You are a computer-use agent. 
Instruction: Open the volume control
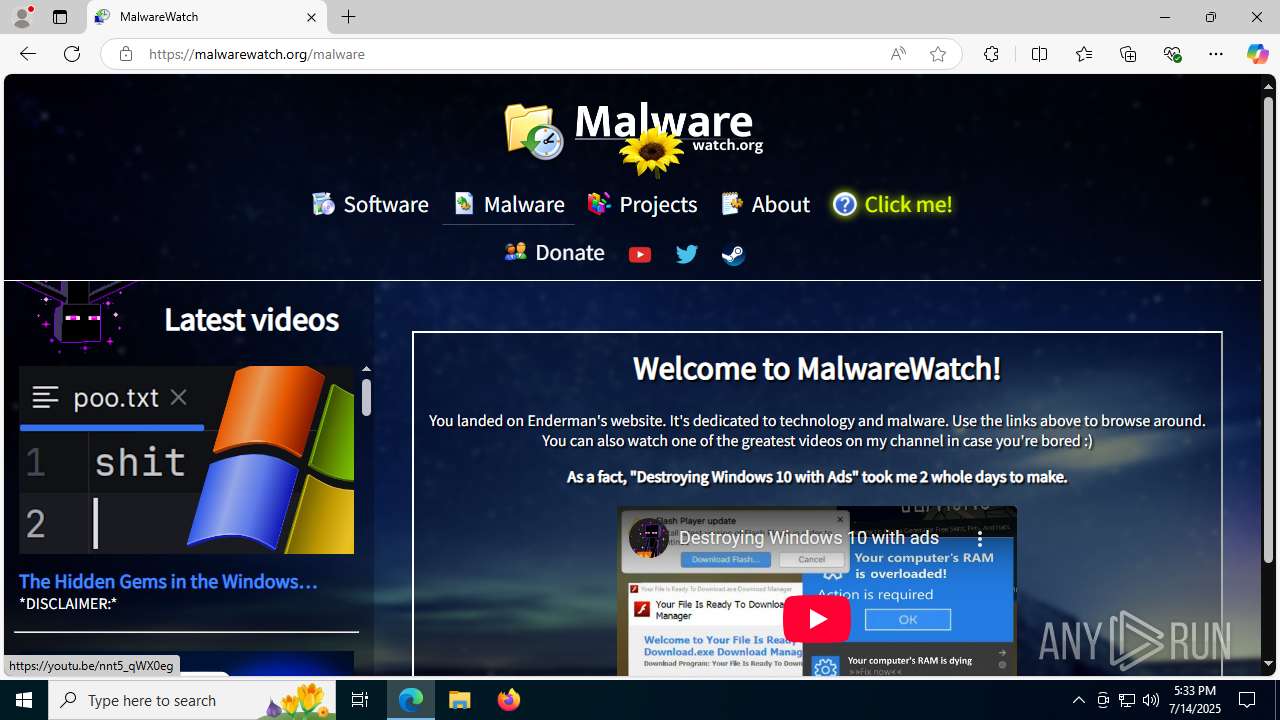1150,700
